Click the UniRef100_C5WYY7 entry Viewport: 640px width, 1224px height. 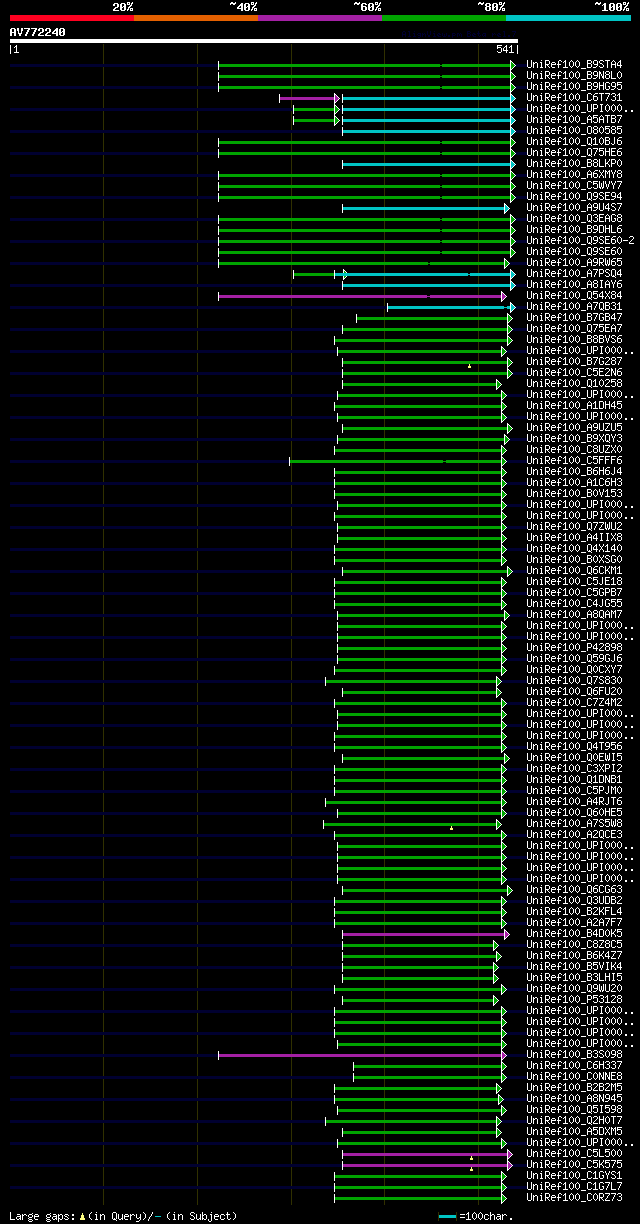click(x=574, y=186)
